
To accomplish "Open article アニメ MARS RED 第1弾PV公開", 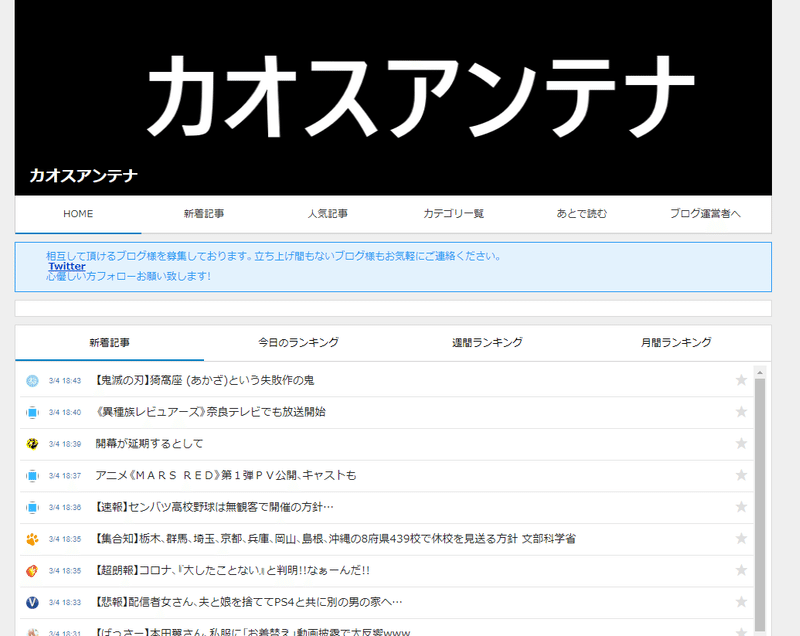I will click(x=226, y=475).
